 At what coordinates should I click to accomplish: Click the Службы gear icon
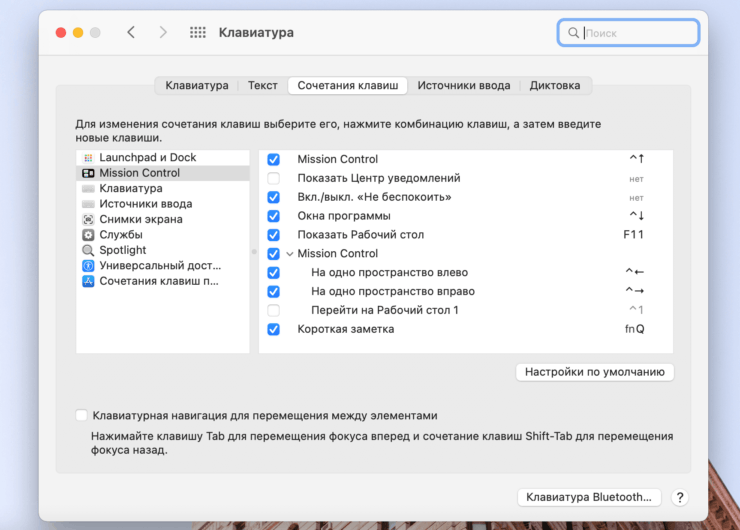click(x=88, y=235)
